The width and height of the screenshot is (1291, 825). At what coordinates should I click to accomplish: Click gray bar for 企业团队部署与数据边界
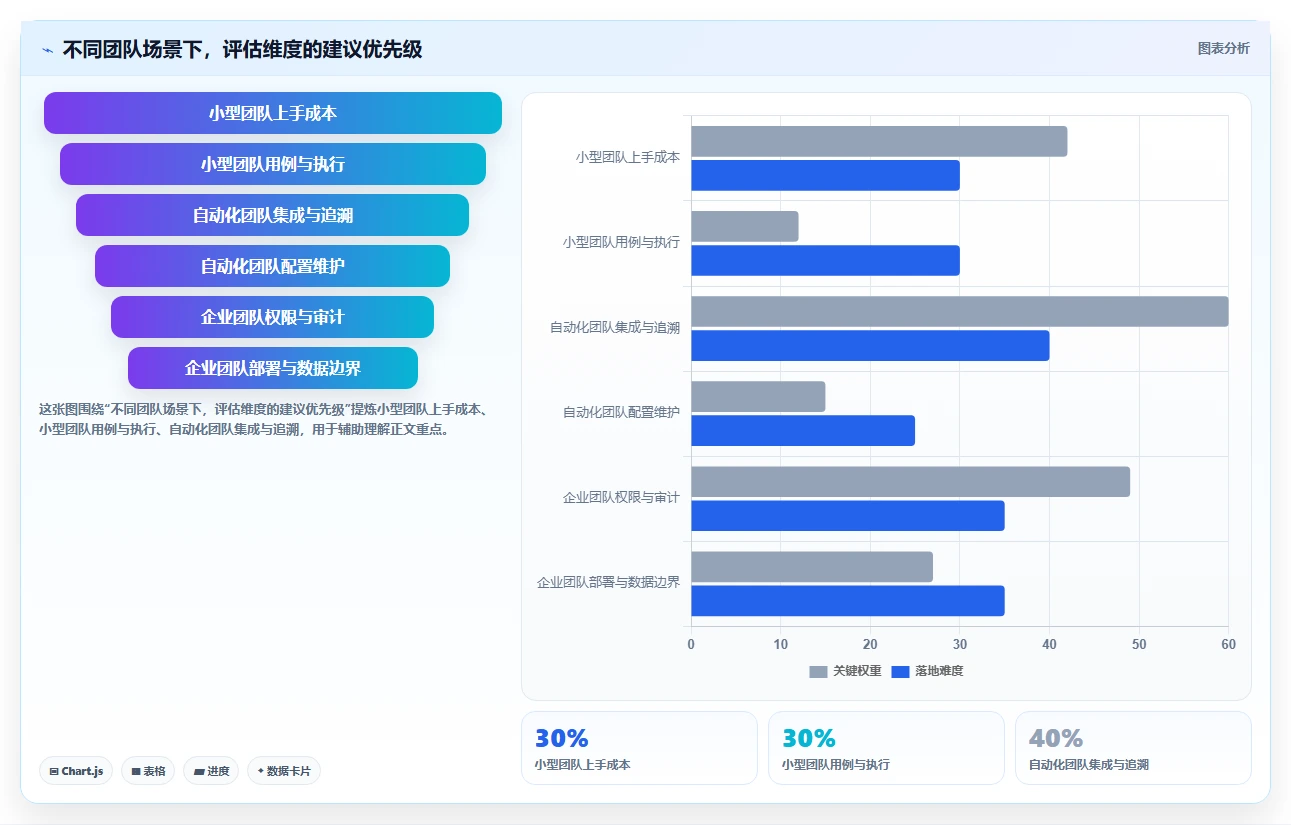click(x=812, y=566)
